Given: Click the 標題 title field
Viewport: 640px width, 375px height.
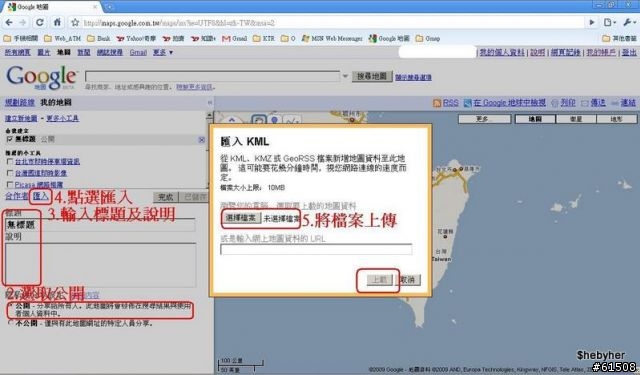Looking at the screenshot, I should pos(100,225).
